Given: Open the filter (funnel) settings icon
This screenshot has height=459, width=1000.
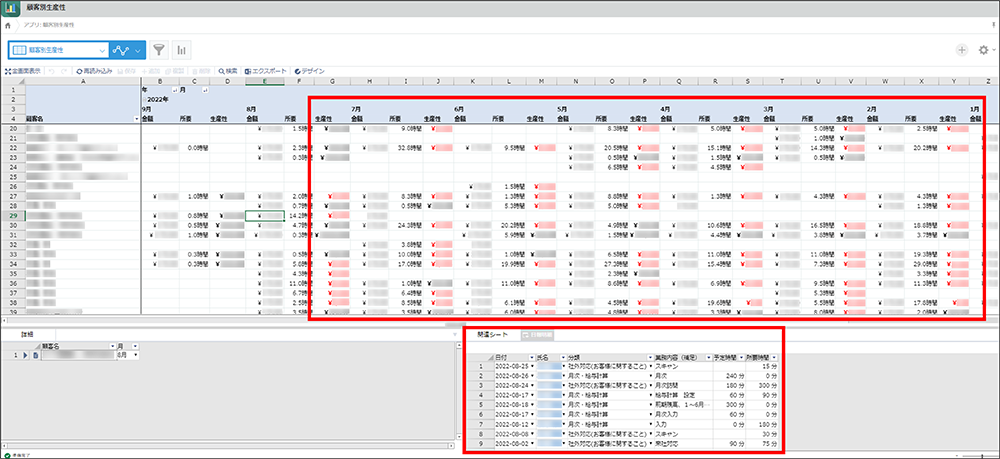Looking at the screenshot, I should click(159, 50).
